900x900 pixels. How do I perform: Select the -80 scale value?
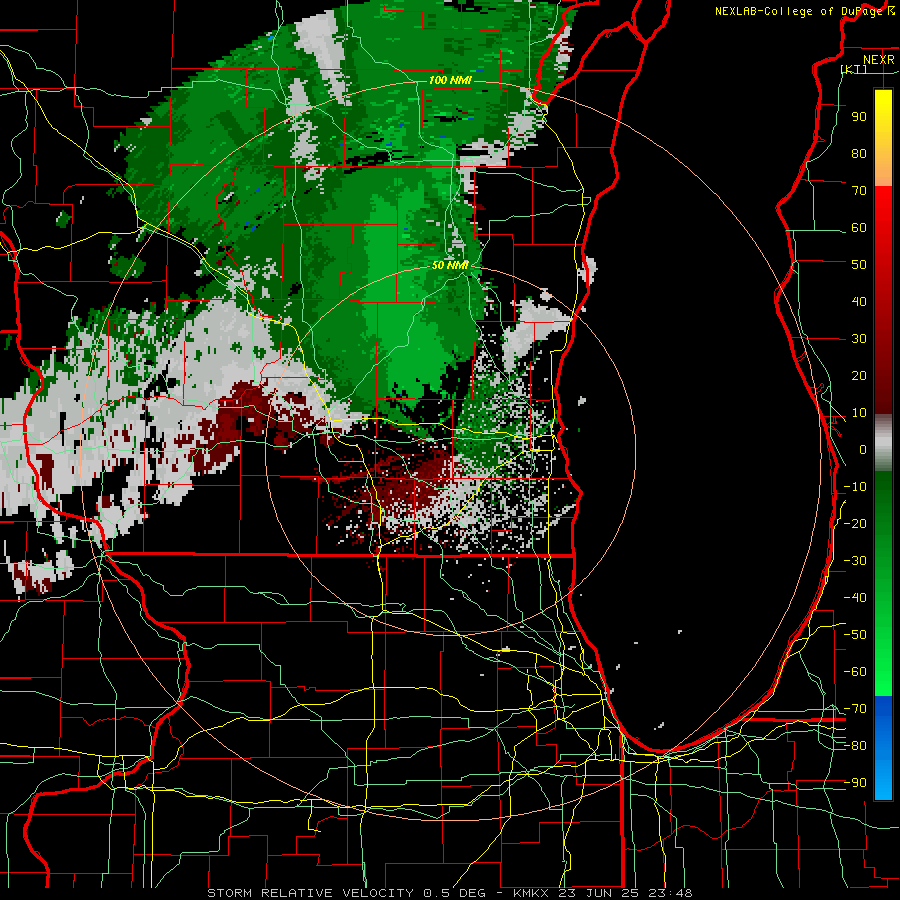[855, 746]
